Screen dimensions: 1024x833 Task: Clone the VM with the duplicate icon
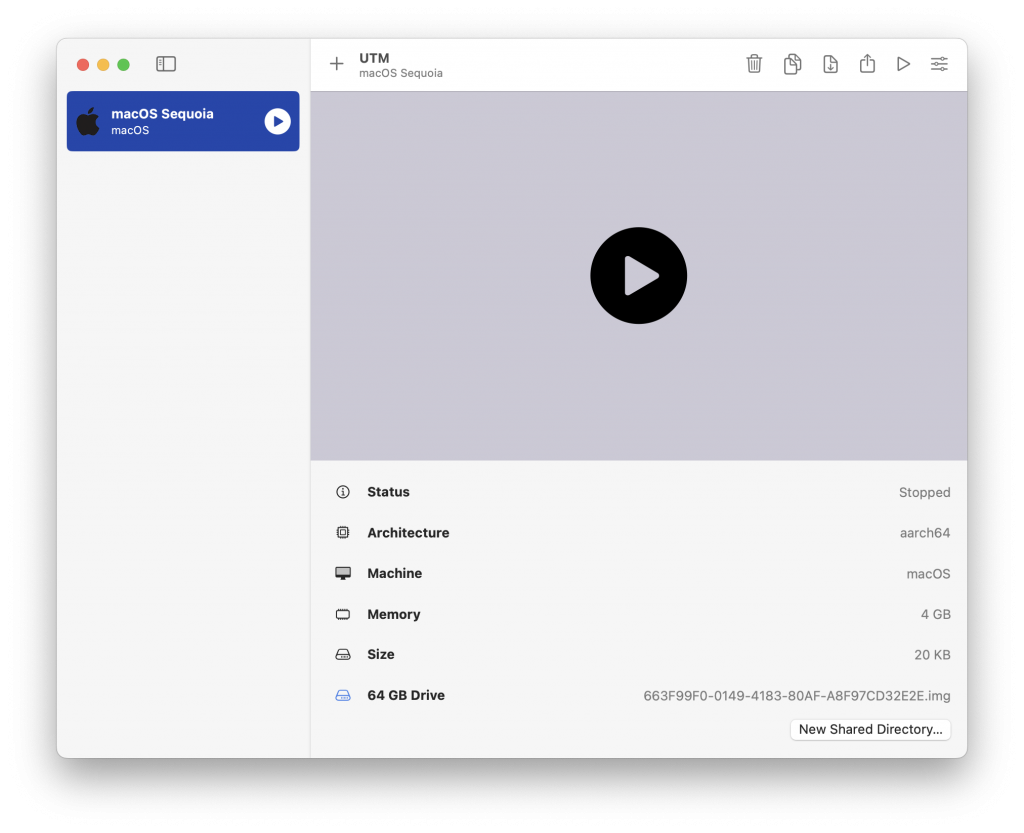pyautogui.click(x=792, y=64)
